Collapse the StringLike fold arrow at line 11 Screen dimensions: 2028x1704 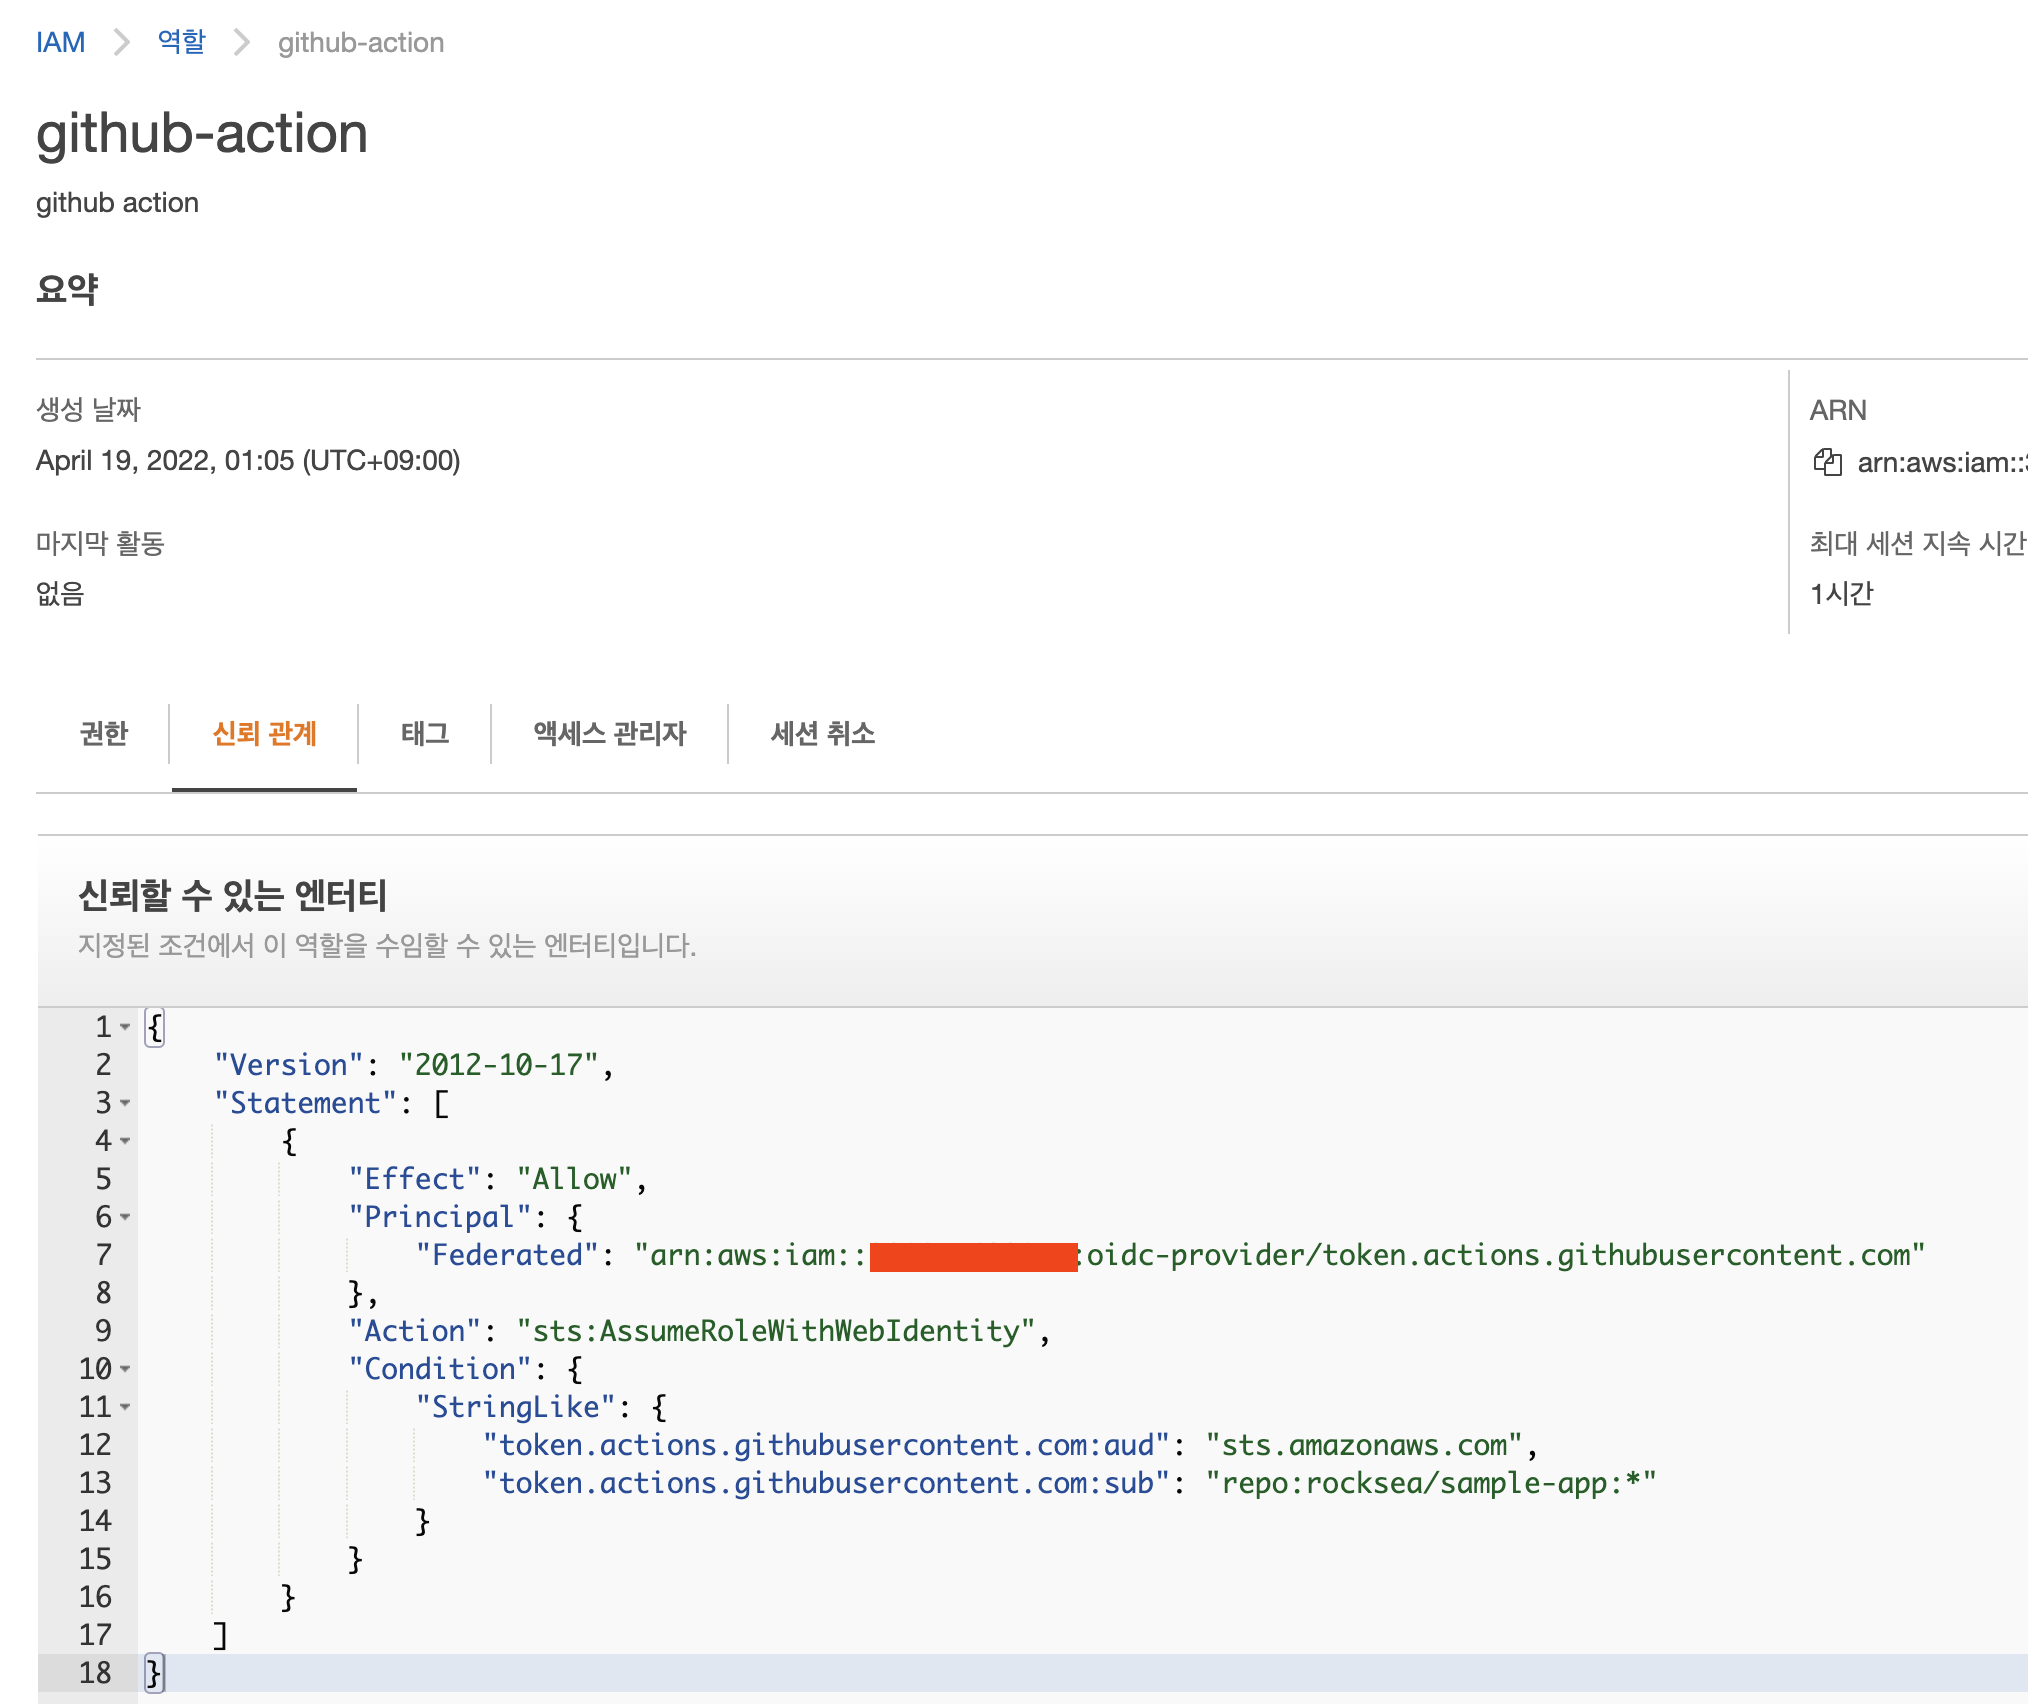[125, 1407]
